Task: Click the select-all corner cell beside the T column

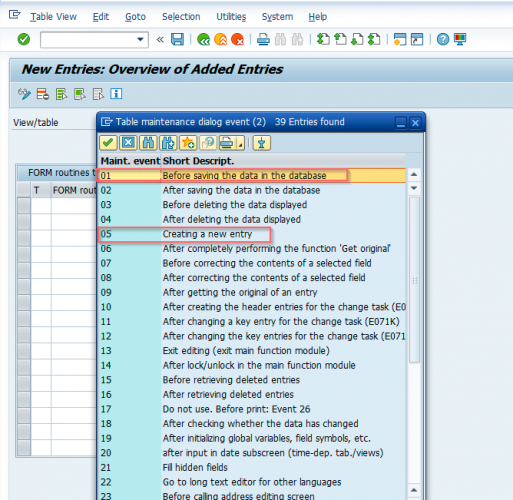Action: coord(24,190)
